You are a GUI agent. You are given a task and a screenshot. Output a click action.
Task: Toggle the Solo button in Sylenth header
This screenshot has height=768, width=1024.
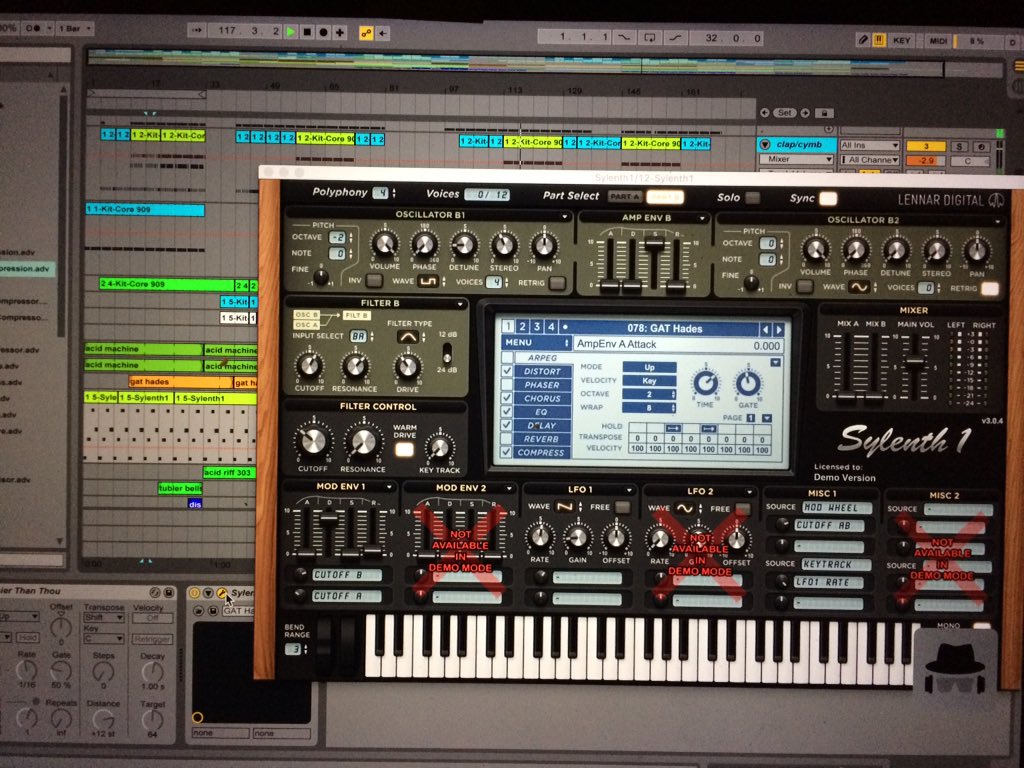coord(753,197)
